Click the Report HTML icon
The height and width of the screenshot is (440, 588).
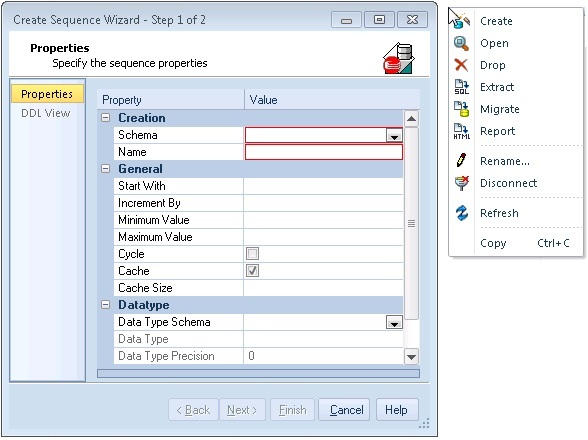(x=462, y=131)
